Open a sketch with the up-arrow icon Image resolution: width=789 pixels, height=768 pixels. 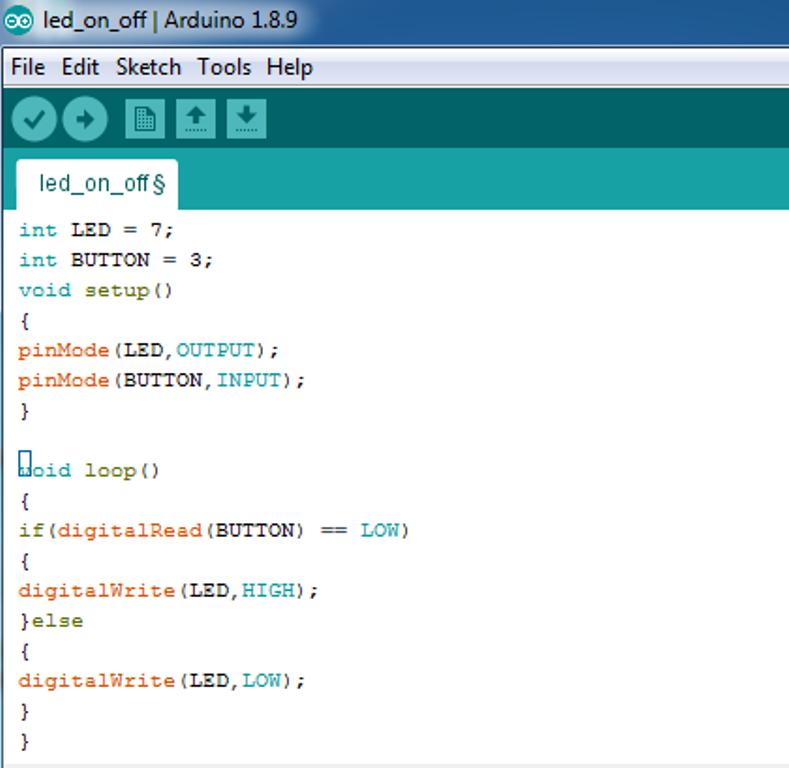click(196, 119)
